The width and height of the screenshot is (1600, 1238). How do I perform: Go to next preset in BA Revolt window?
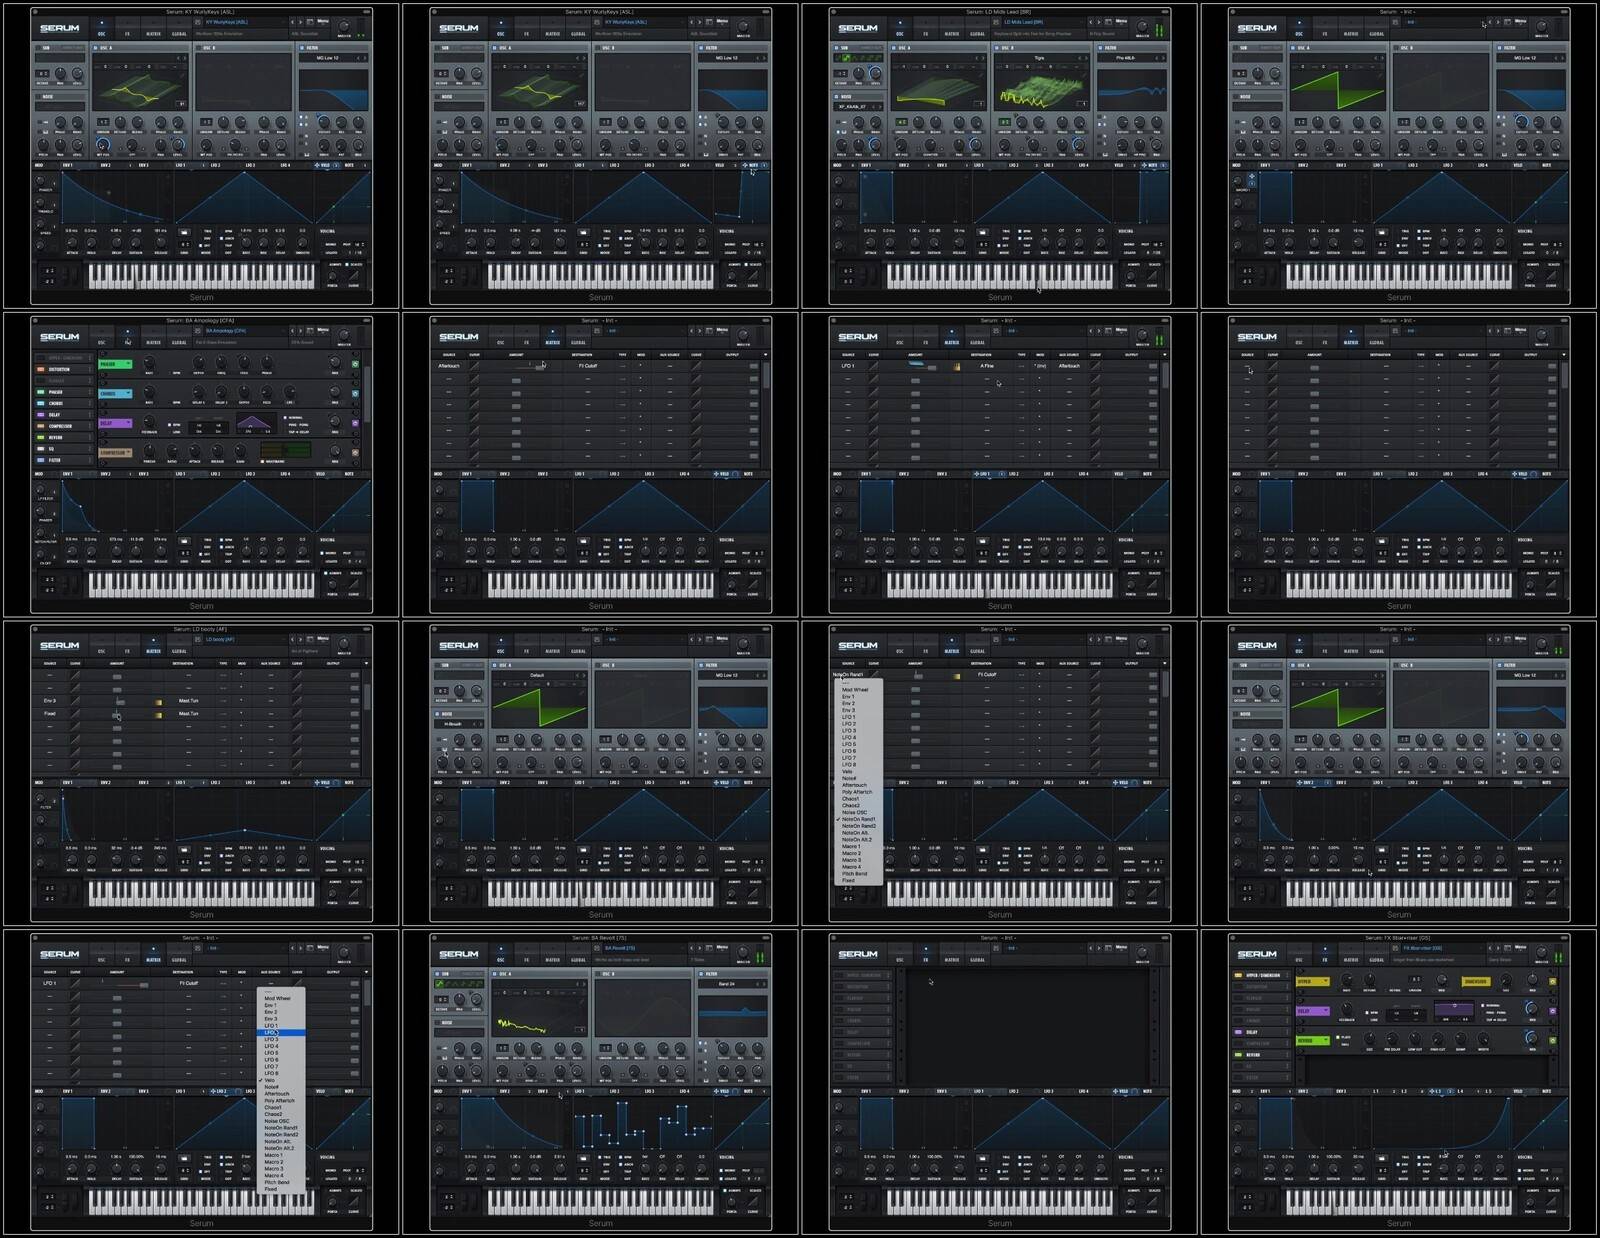pyautogui.click(x=700, y=948)
